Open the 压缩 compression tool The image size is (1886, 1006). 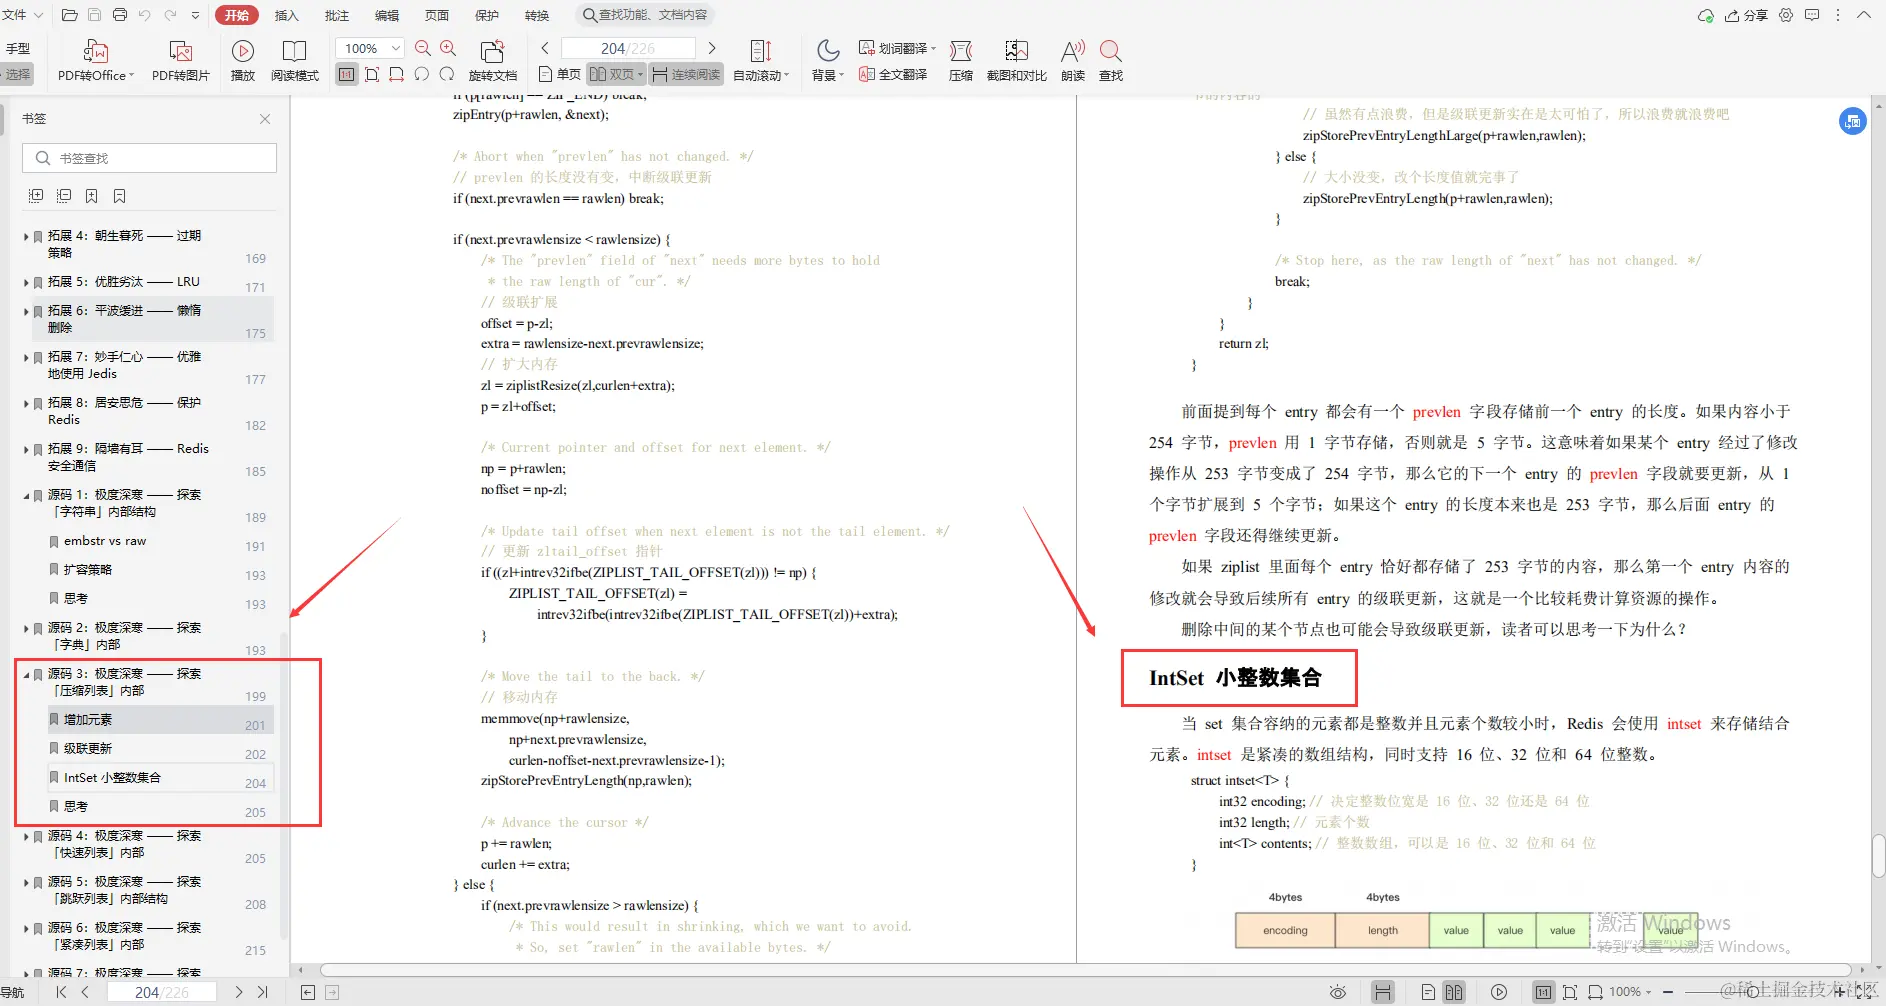pos(959,60)
